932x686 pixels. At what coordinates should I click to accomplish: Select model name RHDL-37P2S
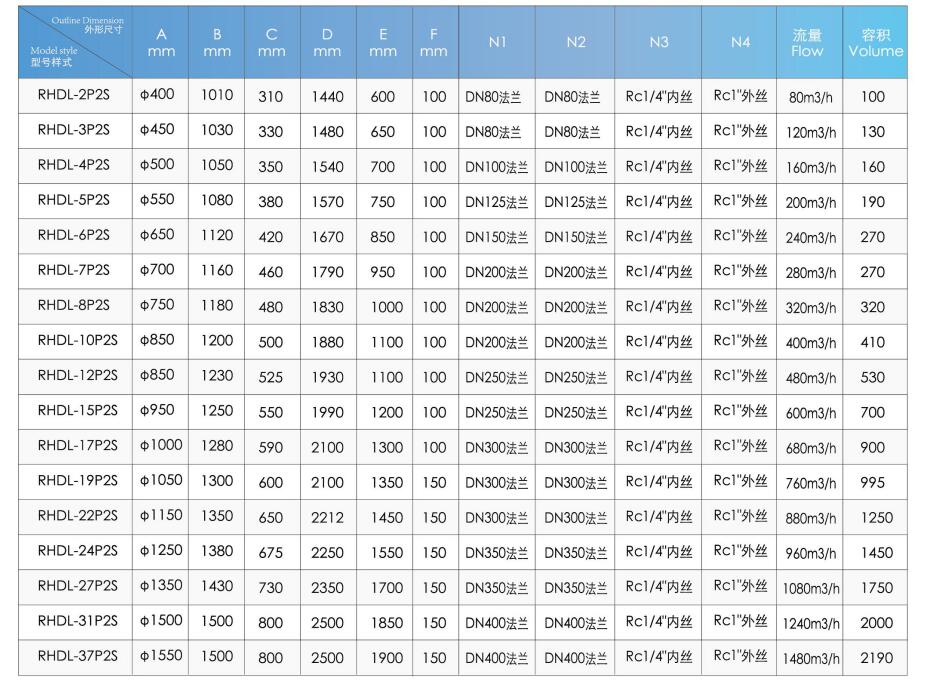coord(78,656)
